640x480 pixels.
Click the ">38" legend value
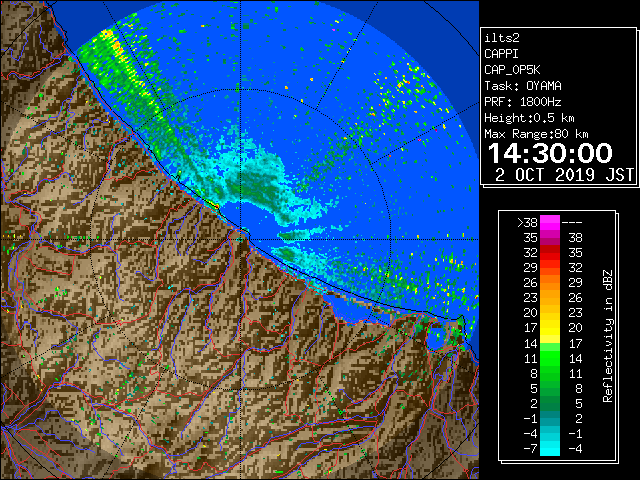527,222
